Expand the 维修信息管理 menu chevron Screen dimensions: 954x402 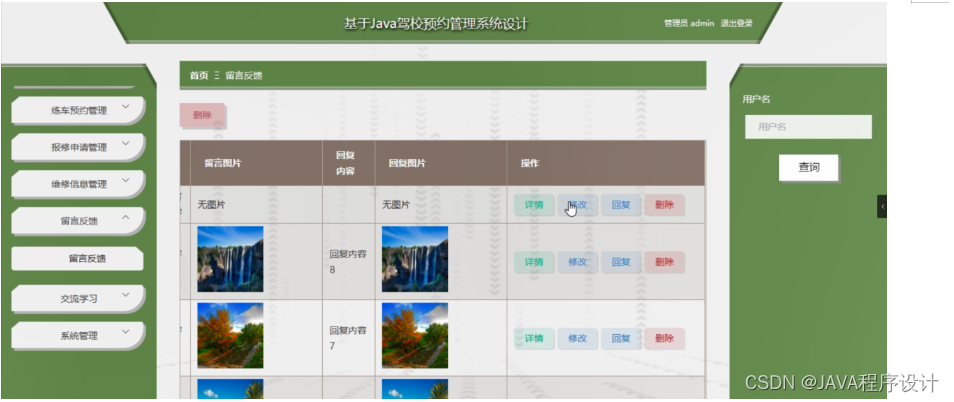(125, 181)
